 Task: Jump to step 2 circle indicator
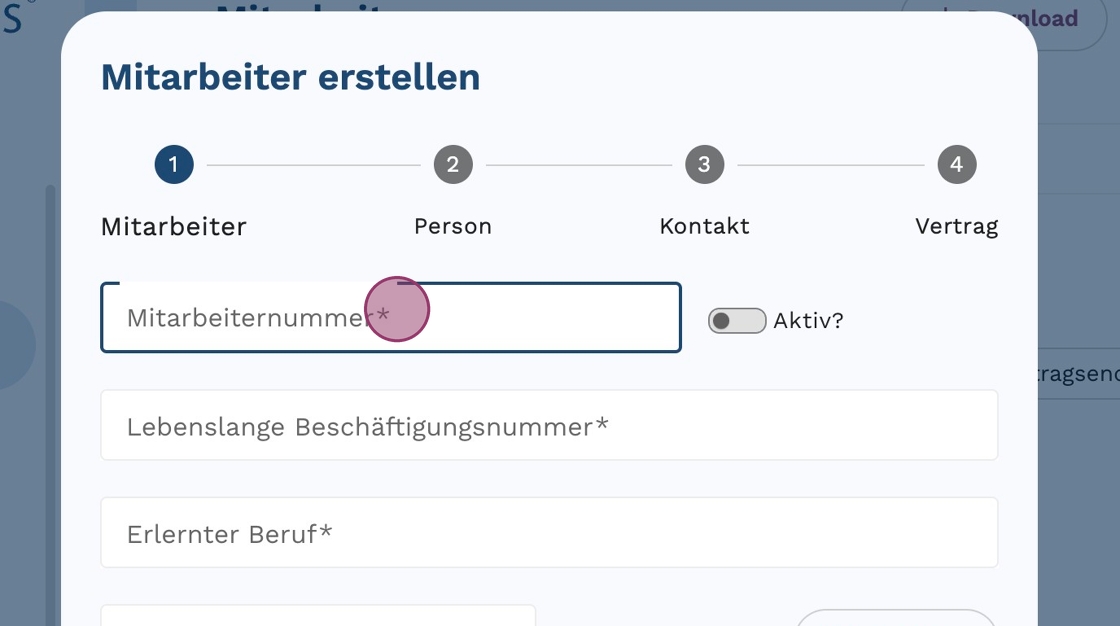tap(453, 165)
